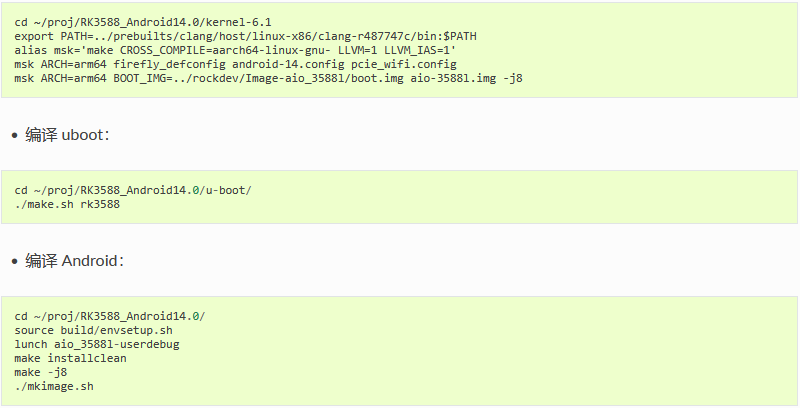The height and width of the screenshot is (408, 800).
Task: Click the firefly_defconfig command line
Action: pyautogui.click(x=235, y=64)
